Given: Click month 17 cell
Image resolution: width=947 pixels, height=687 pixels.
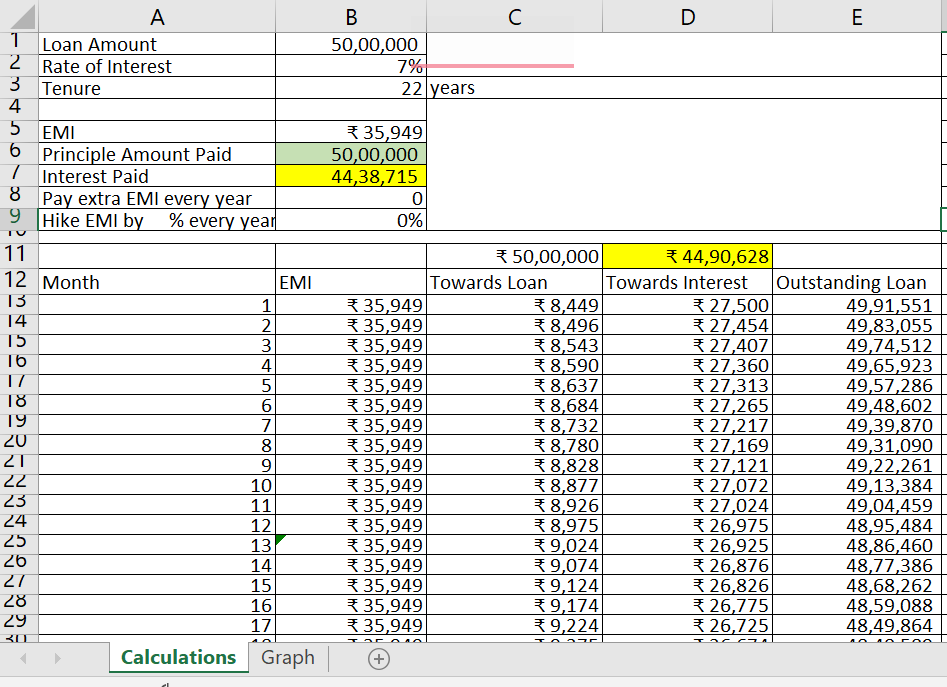Looking at the screenshot, I should point(157,625).
